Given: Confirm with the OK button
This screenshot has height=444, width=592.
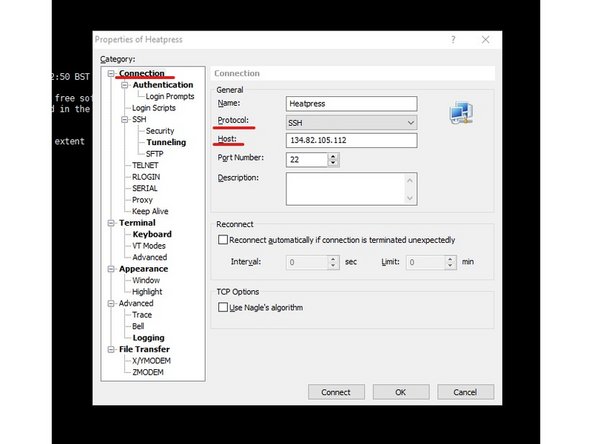Looking at the screenshot, I should point(401,392).
